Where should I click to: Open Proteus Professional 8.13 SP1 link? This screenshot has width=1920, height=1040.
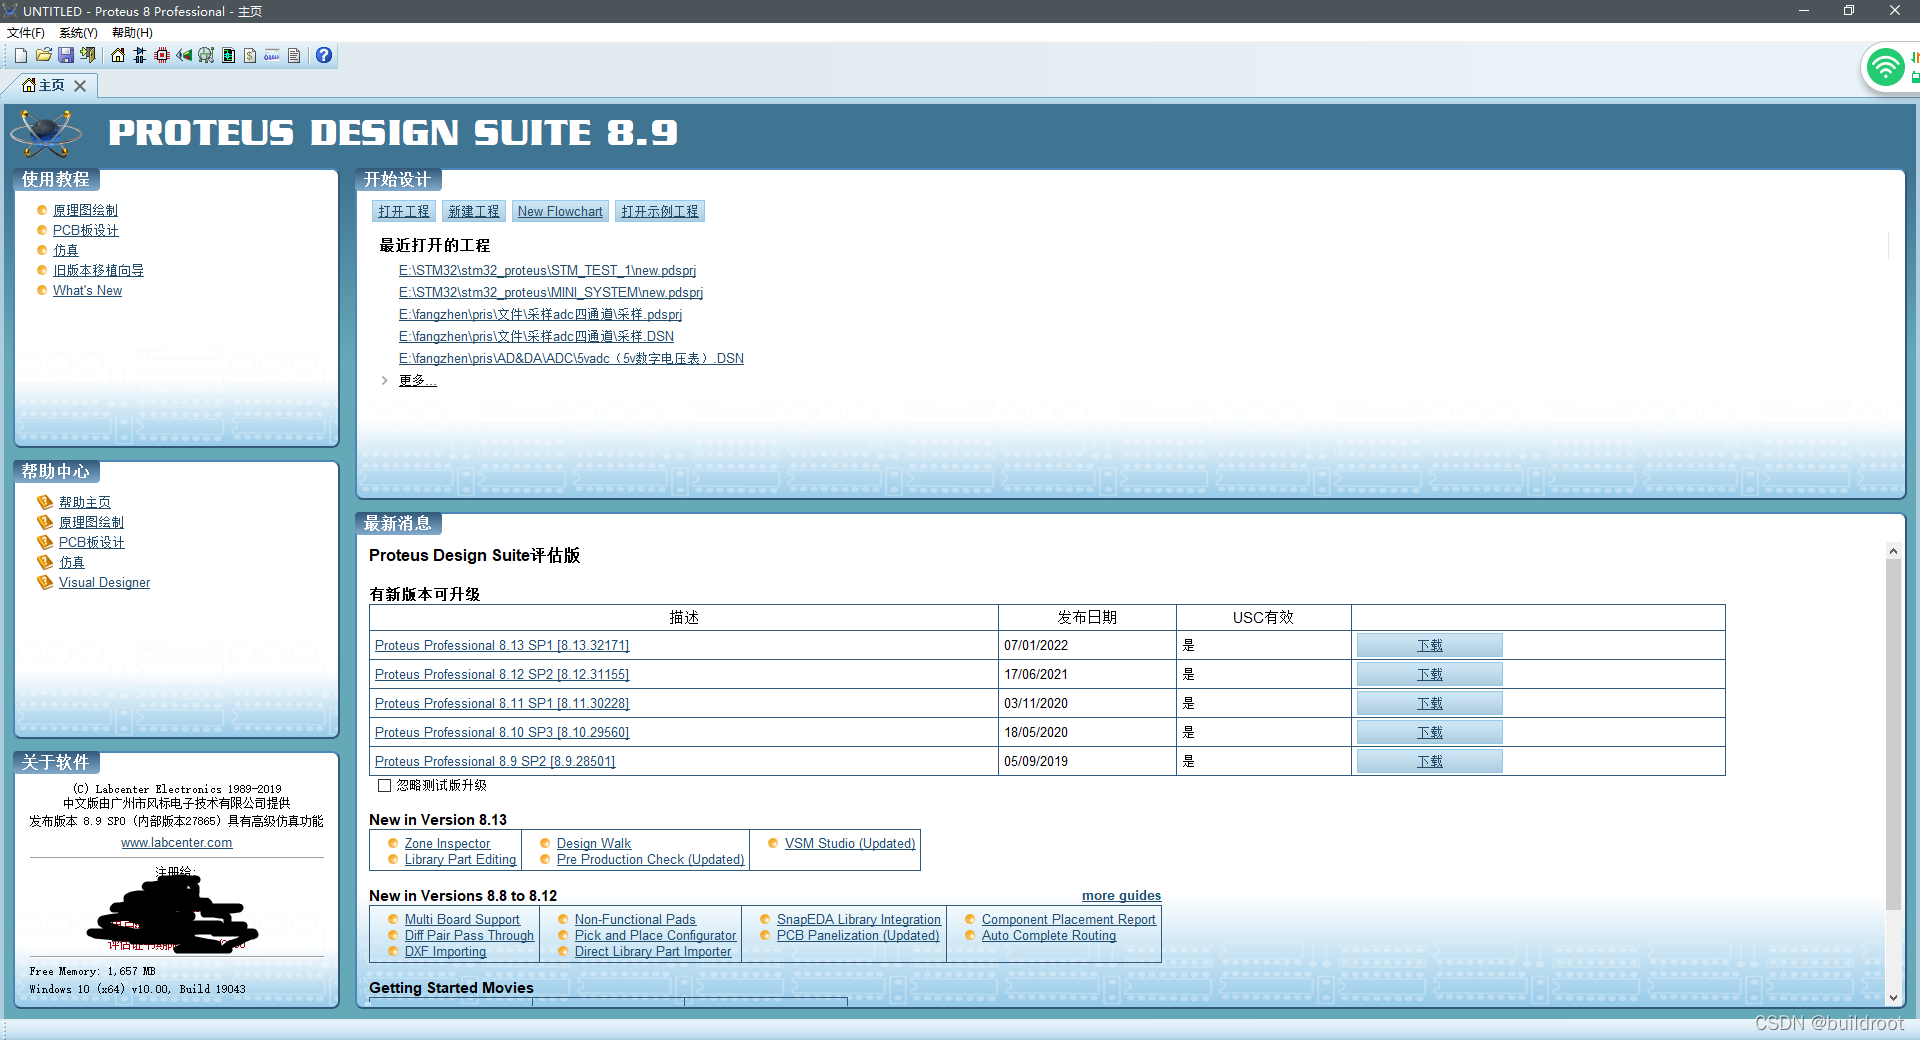point(502,646)
